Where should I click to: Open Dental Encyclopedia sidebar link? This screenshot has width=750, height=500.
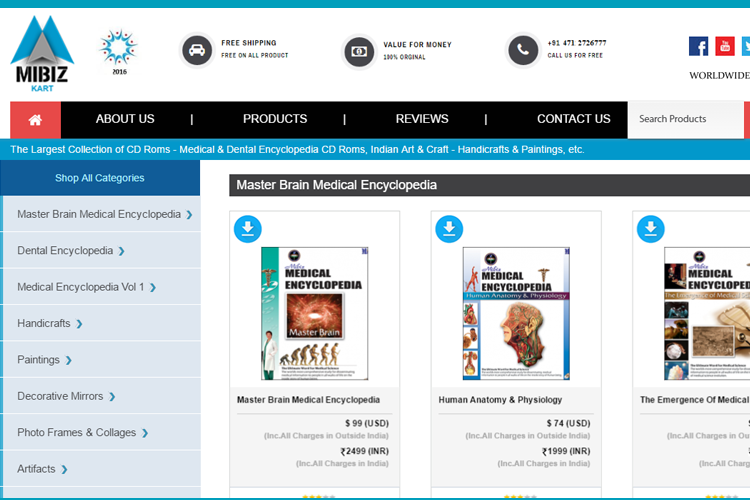[65, 251]
